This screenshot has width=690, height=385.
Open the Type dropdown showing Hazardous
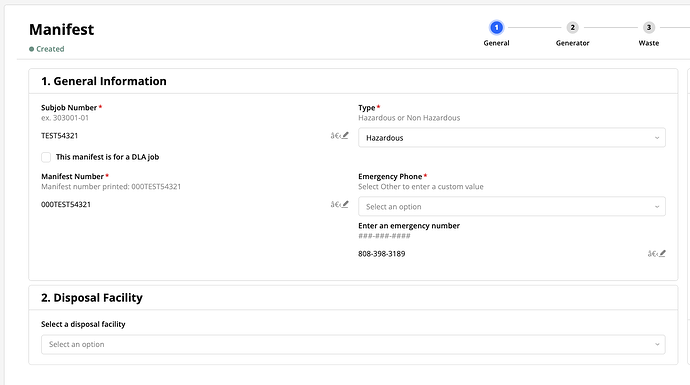point(512,138)
